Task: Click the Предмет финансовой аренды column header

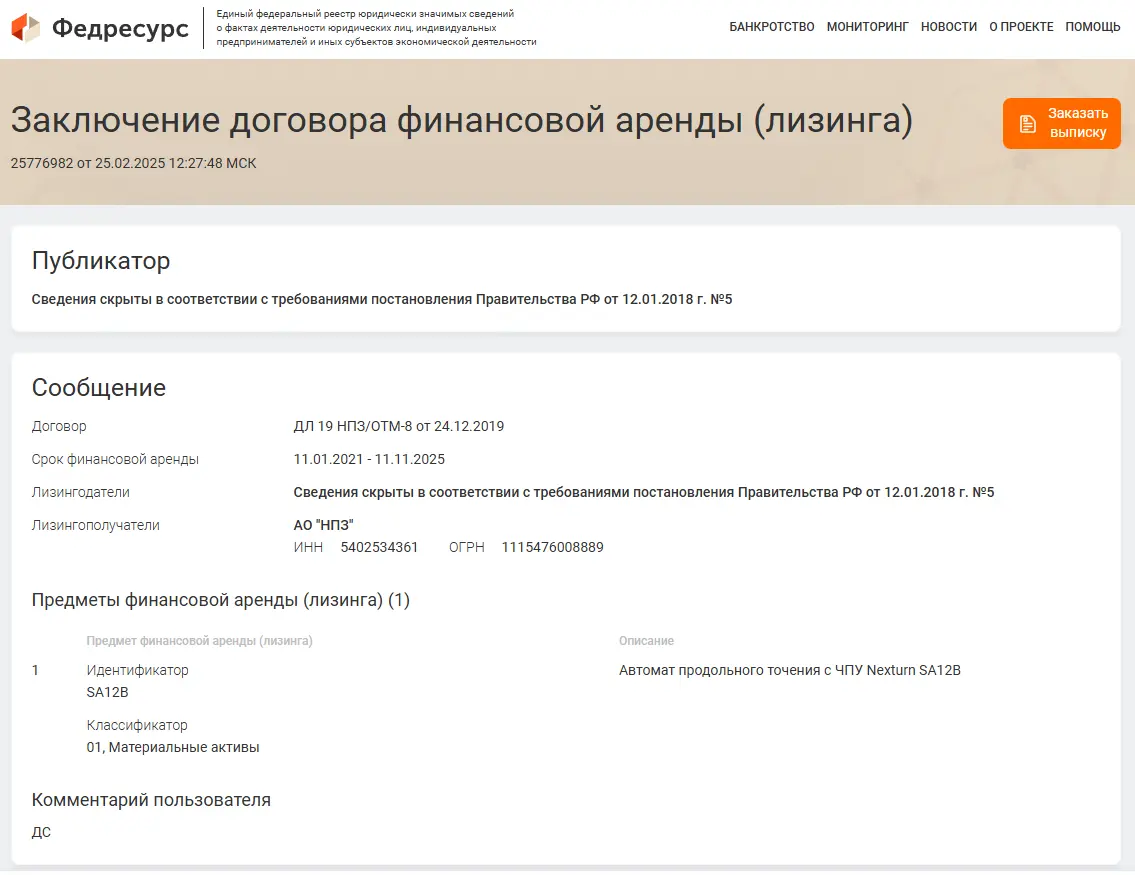Action: pyautogui.click(x=199, y=641)
